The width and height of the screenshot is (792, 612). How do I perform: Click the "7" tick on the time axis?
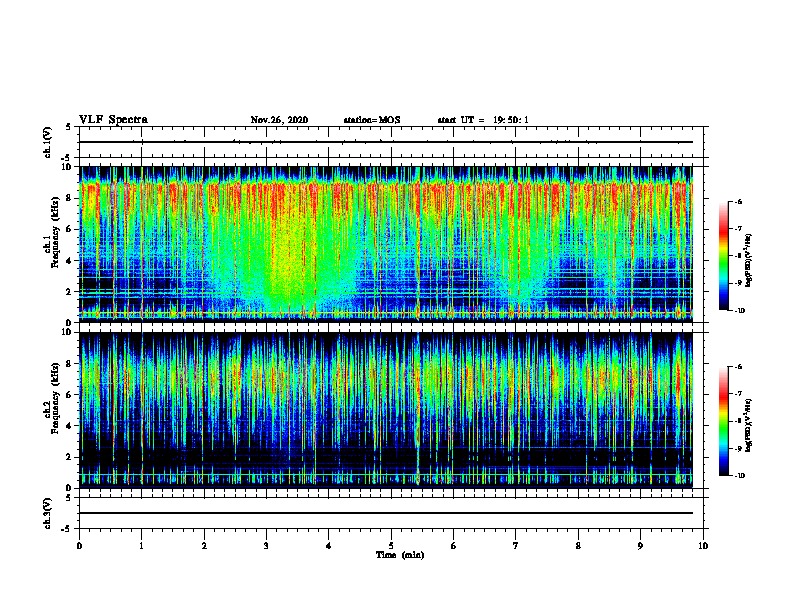pyautogui.click(x=516, y=546)
